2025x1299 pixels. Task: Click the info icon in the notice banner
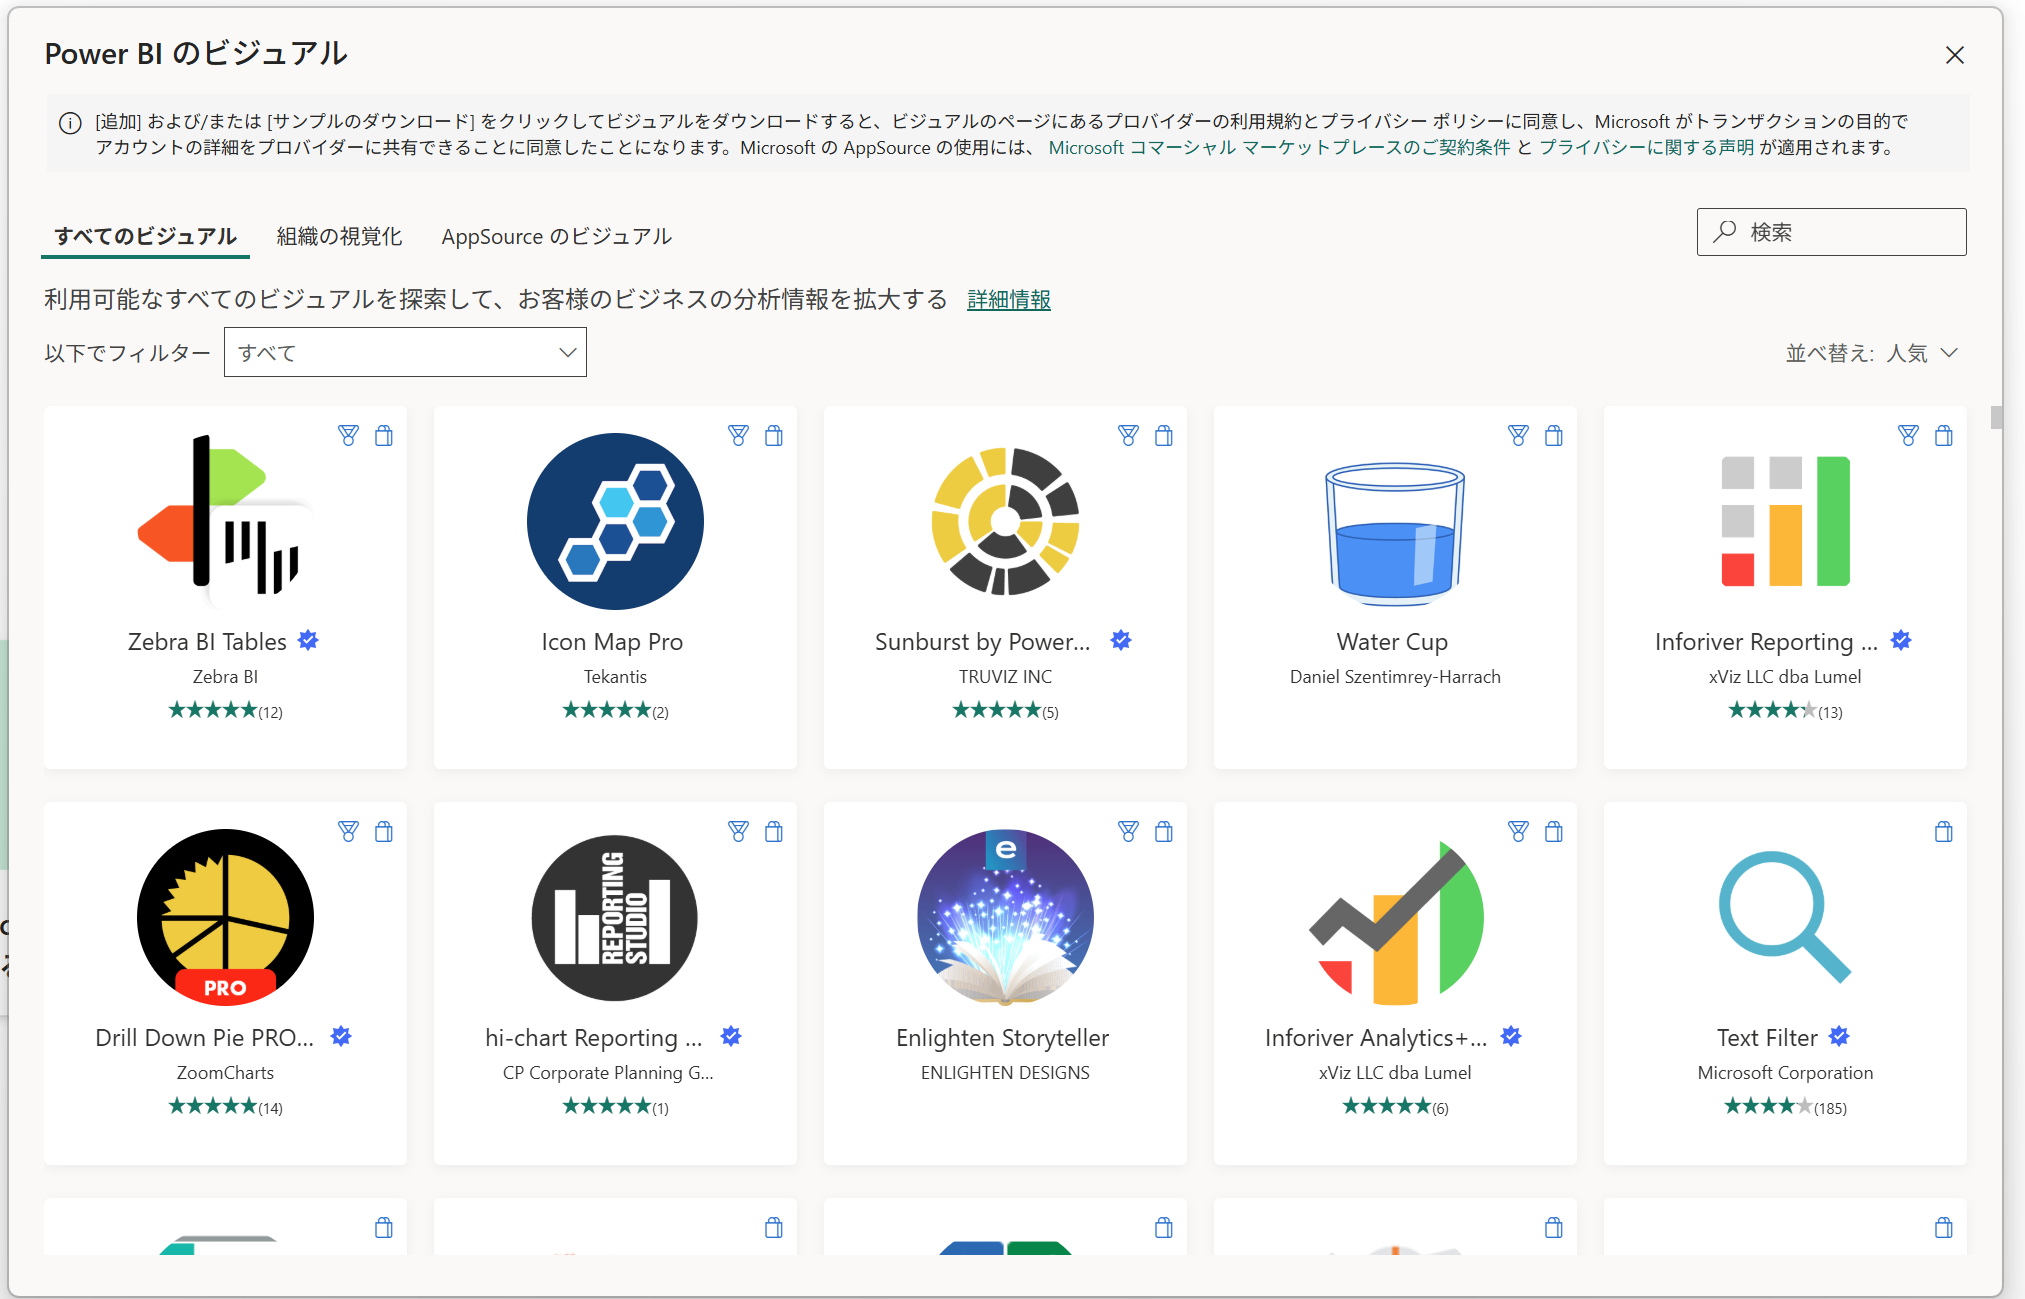tap(70, 123)
